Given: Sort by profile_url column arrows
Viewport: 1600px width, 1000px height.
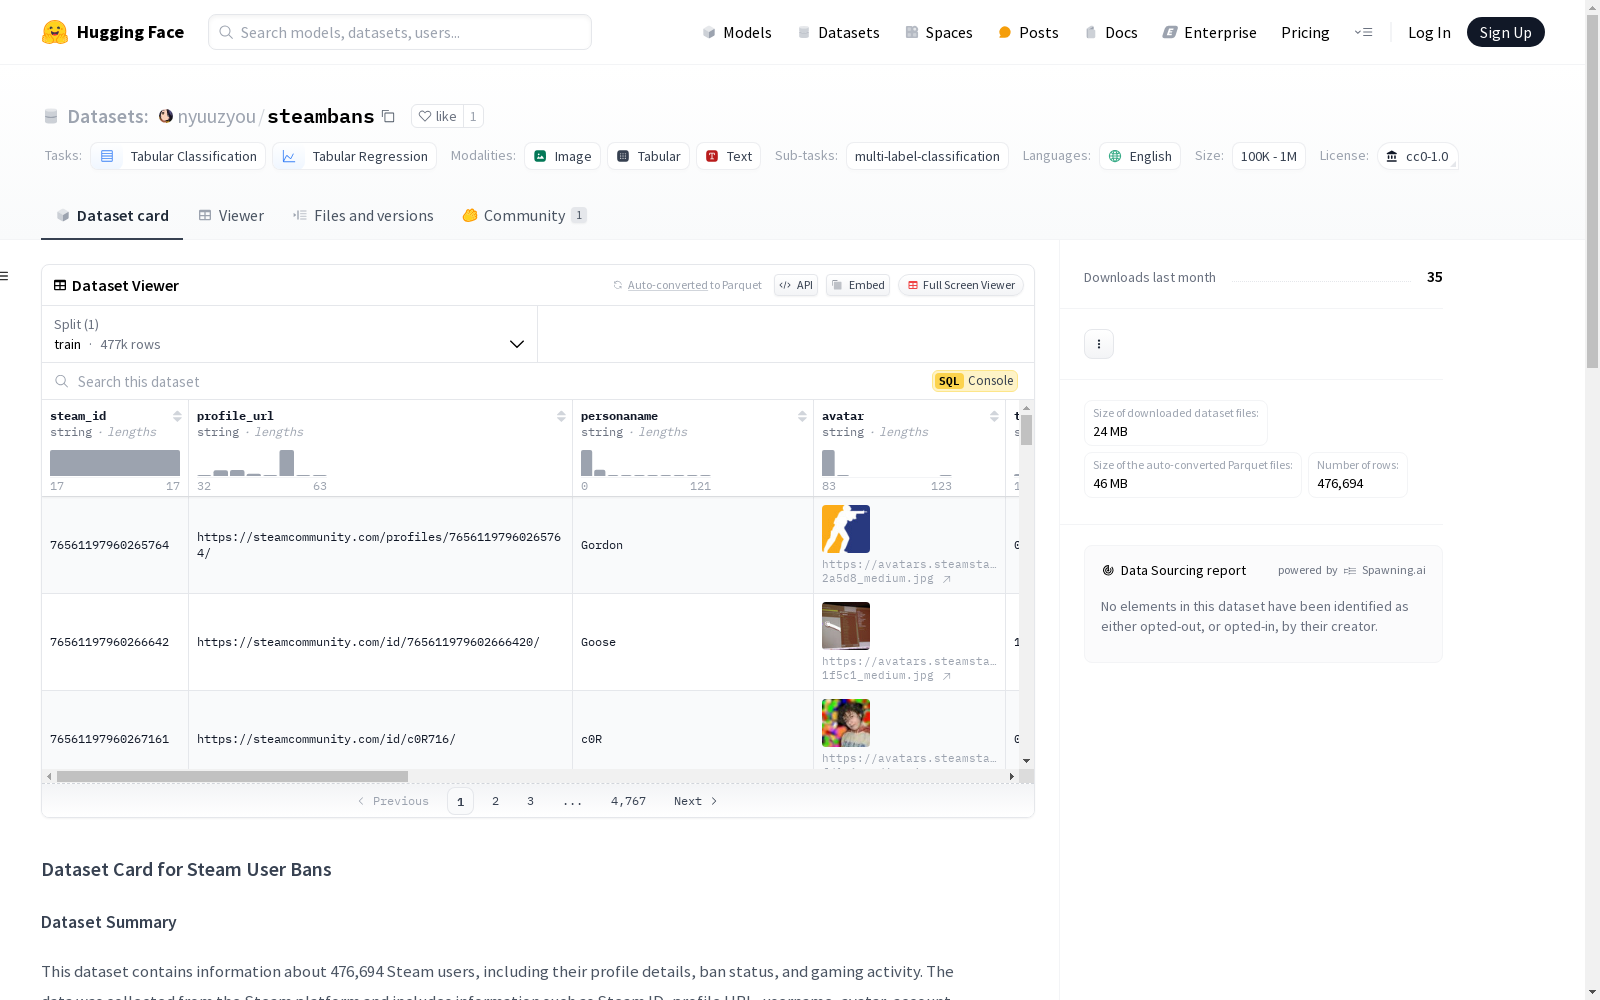Looking at the screenshot, I should click(x=561, y=416).
